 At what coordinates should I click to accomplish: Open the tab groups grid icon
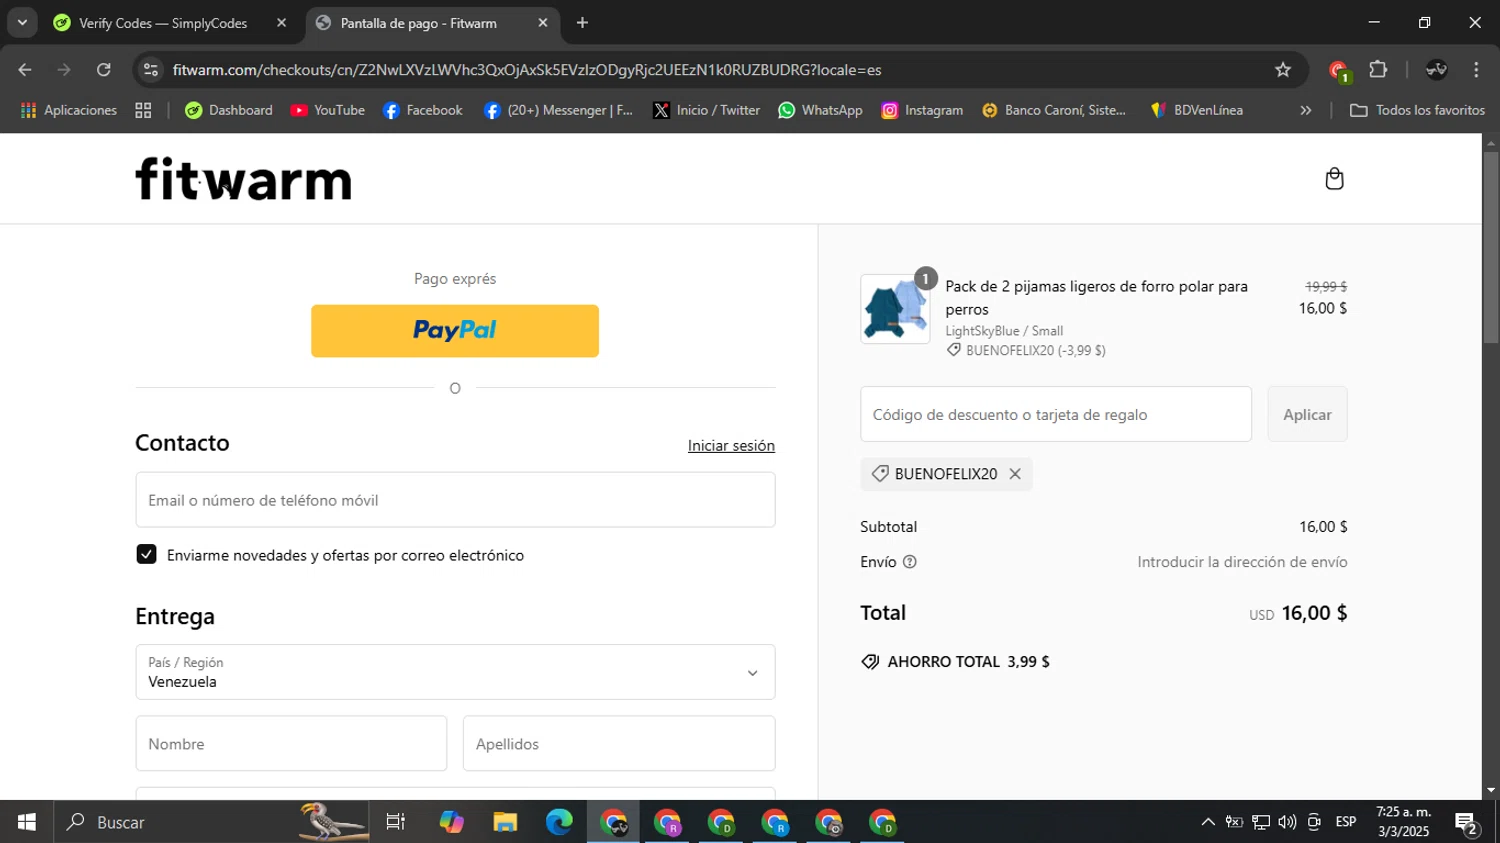pyautogui.click(x=143, y=110)
